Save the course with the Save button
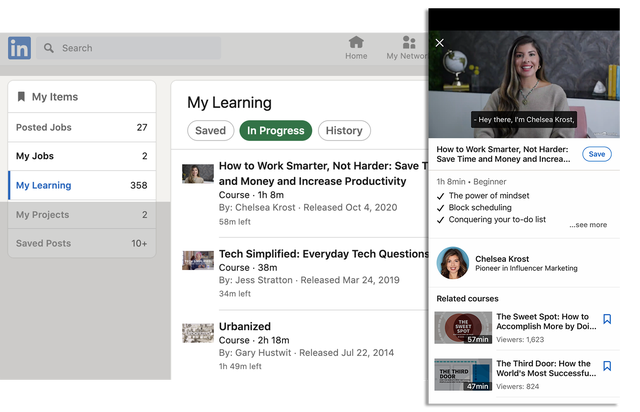Viewport: 640px width, 412px height. click(596, 154)
